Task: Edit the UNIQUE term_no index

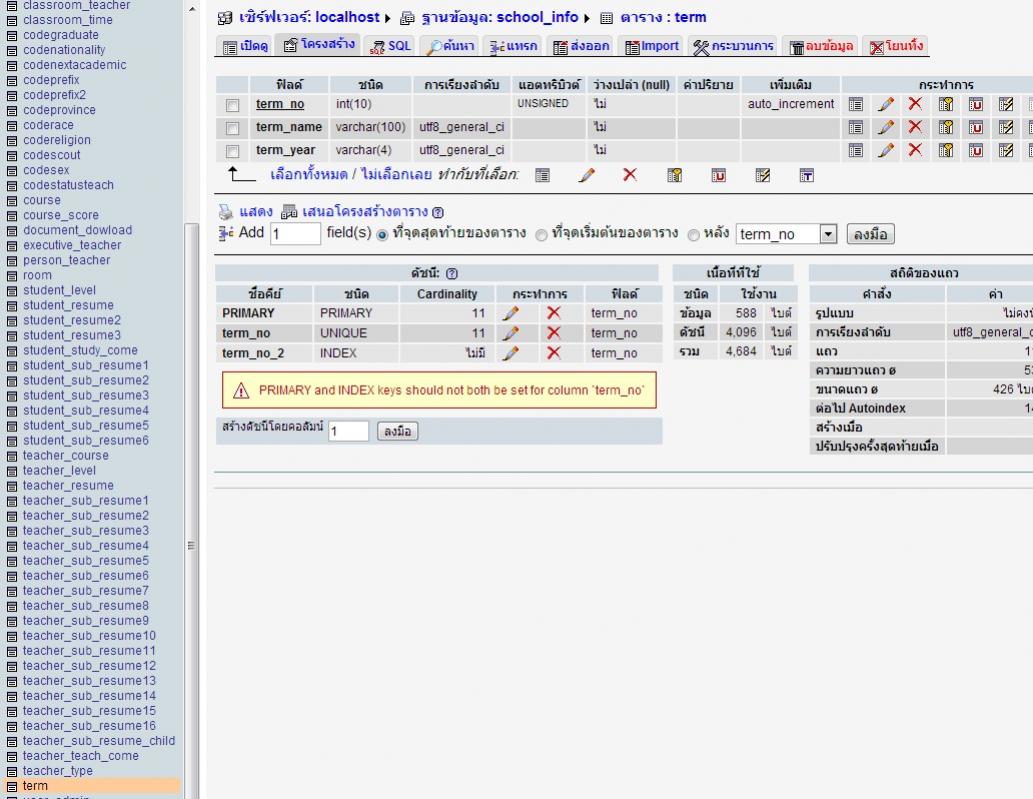Action: click(x=511, y=333)
